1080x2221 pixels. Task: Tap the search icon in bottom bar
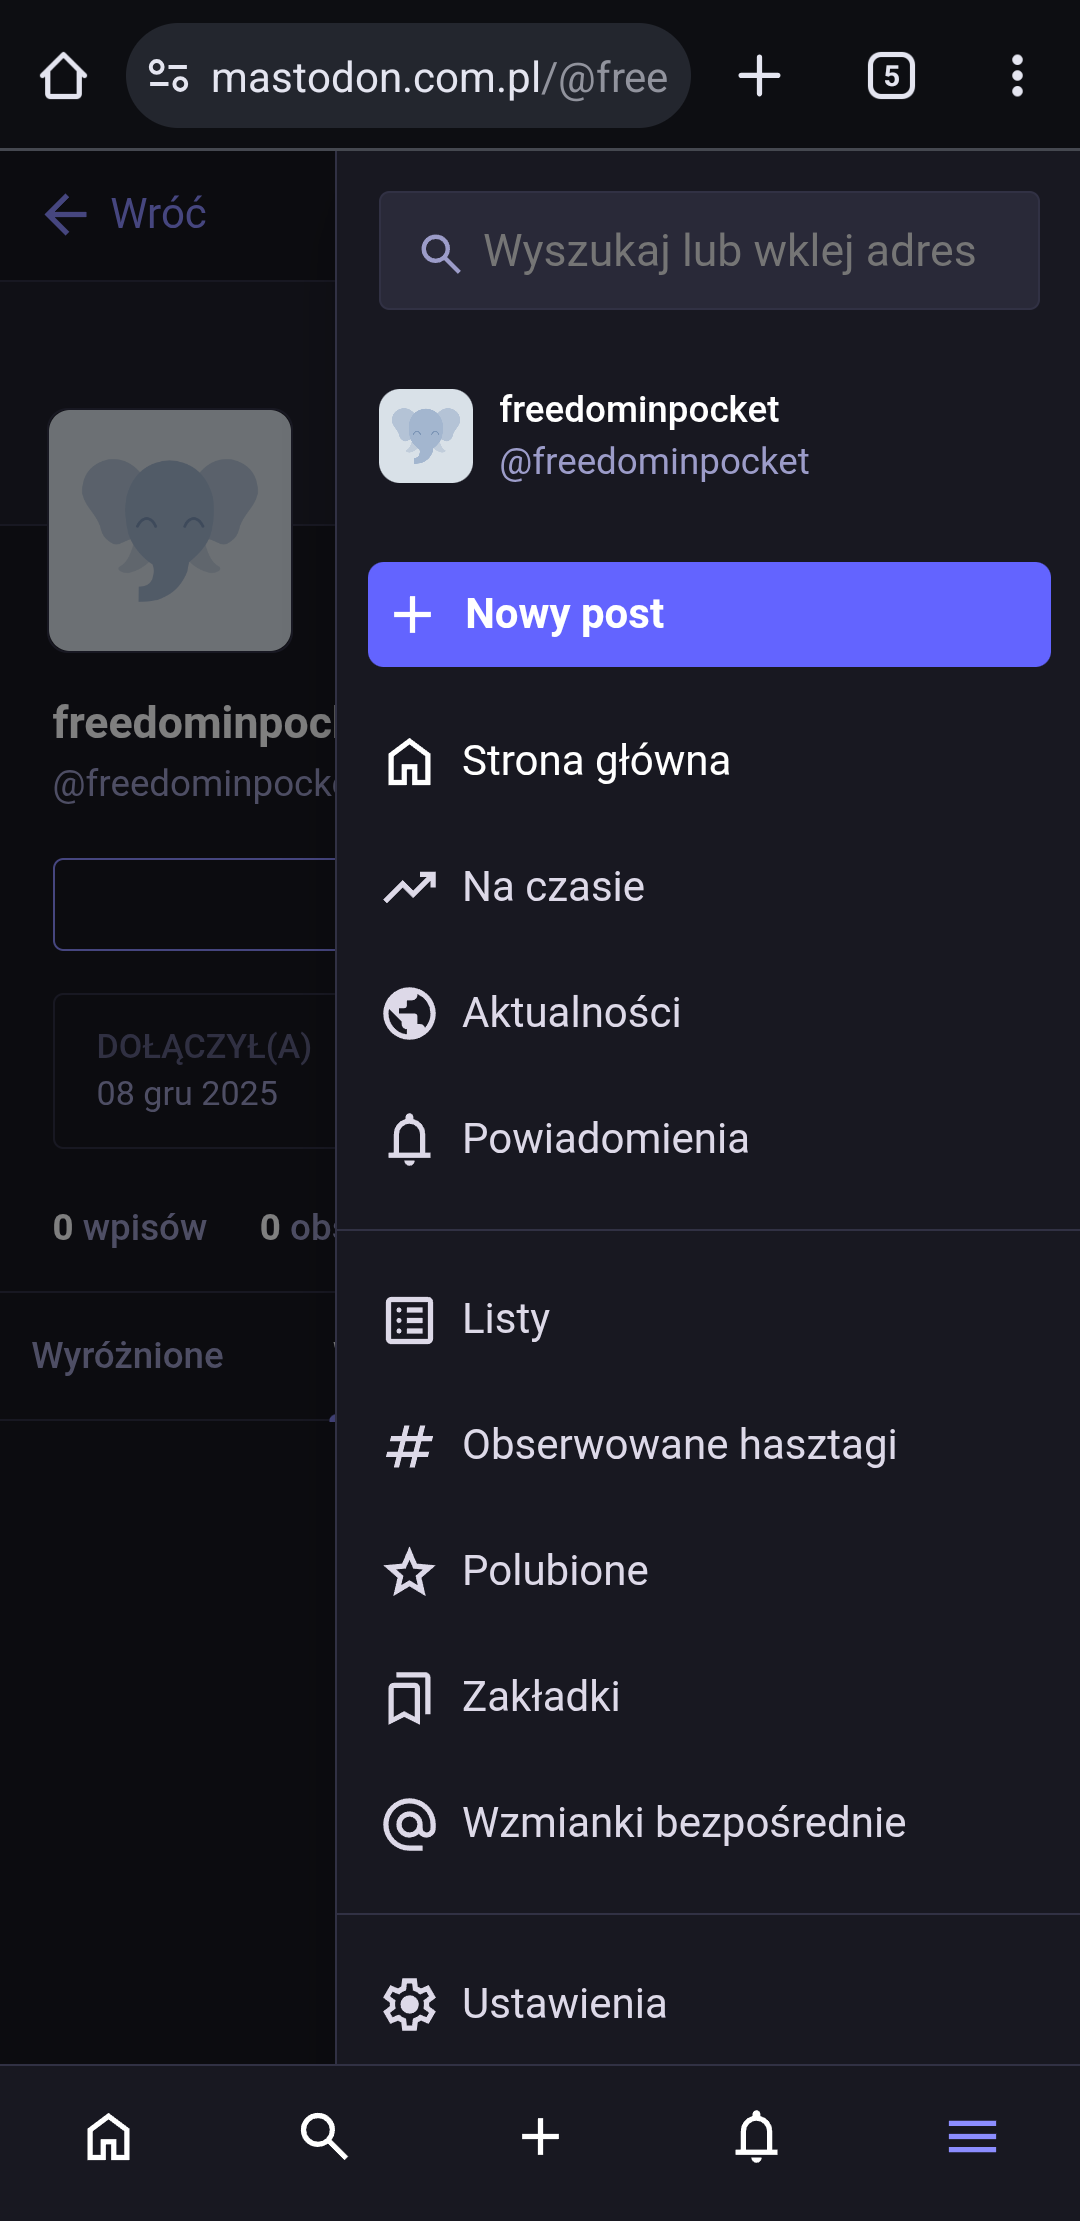324,2137
